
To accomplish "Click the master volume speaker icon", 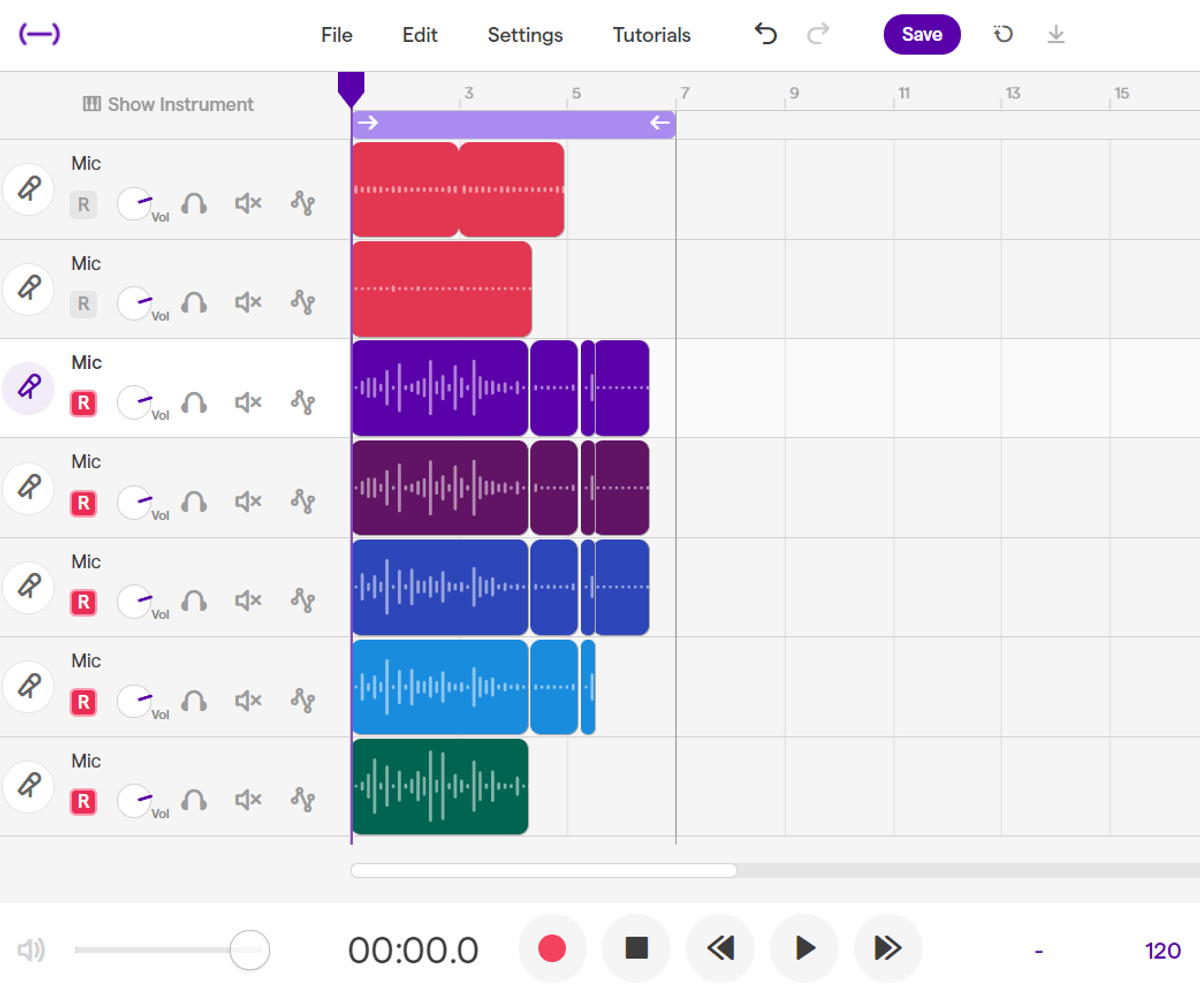I will pyautogui.click(x=32, y=950).
